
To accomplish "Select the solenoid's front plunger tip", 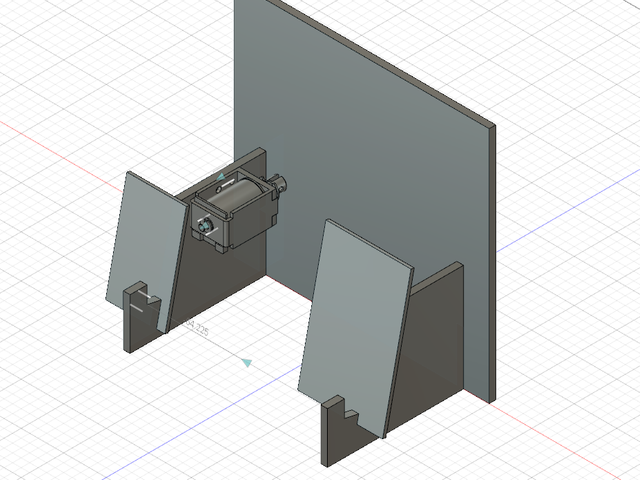I will (x=205, y=227).
